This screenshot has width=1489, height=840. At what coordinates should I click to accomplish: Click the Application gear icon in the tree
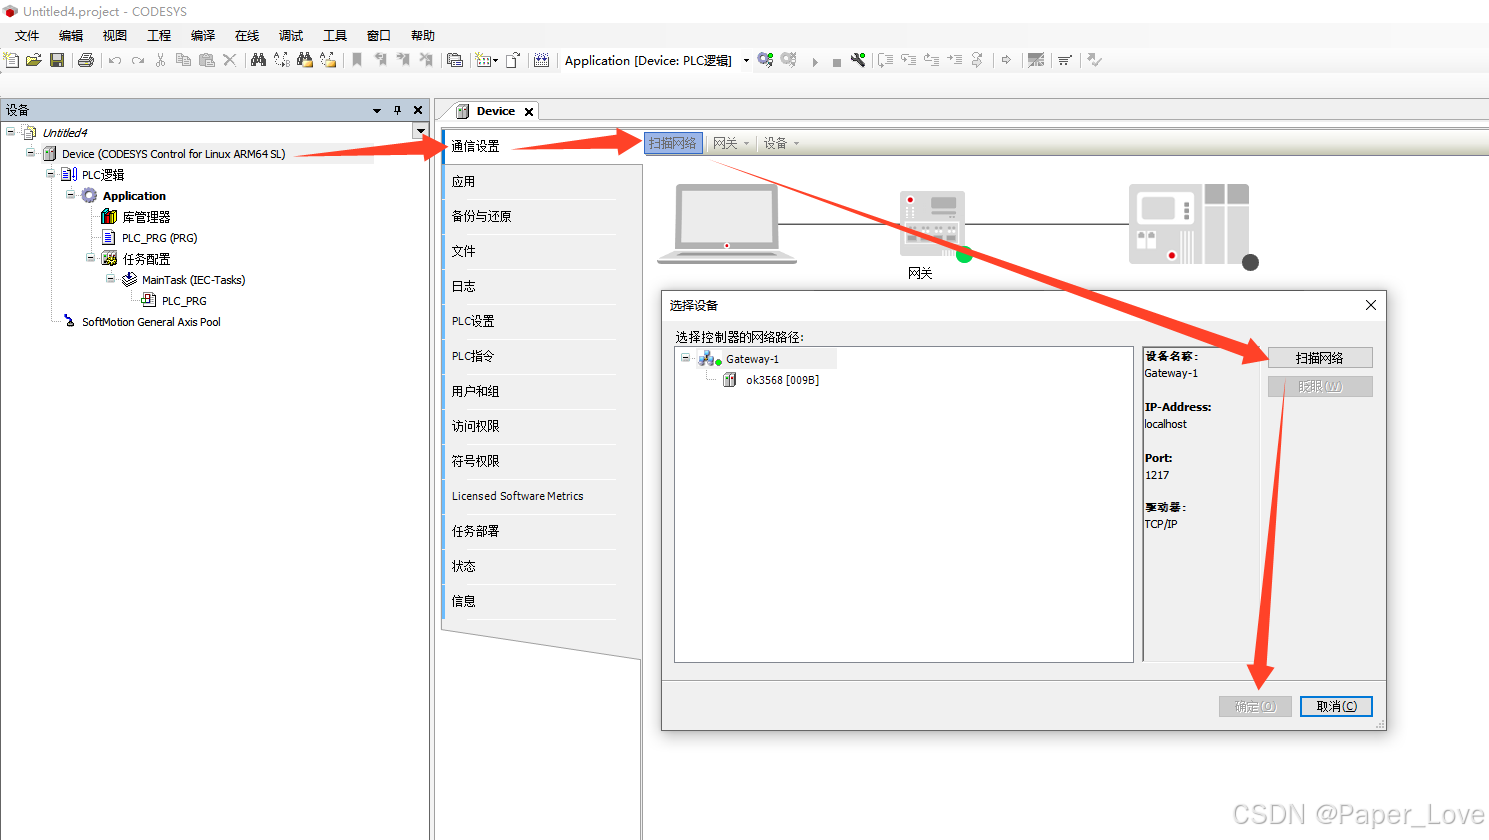[x=89, y=196]
